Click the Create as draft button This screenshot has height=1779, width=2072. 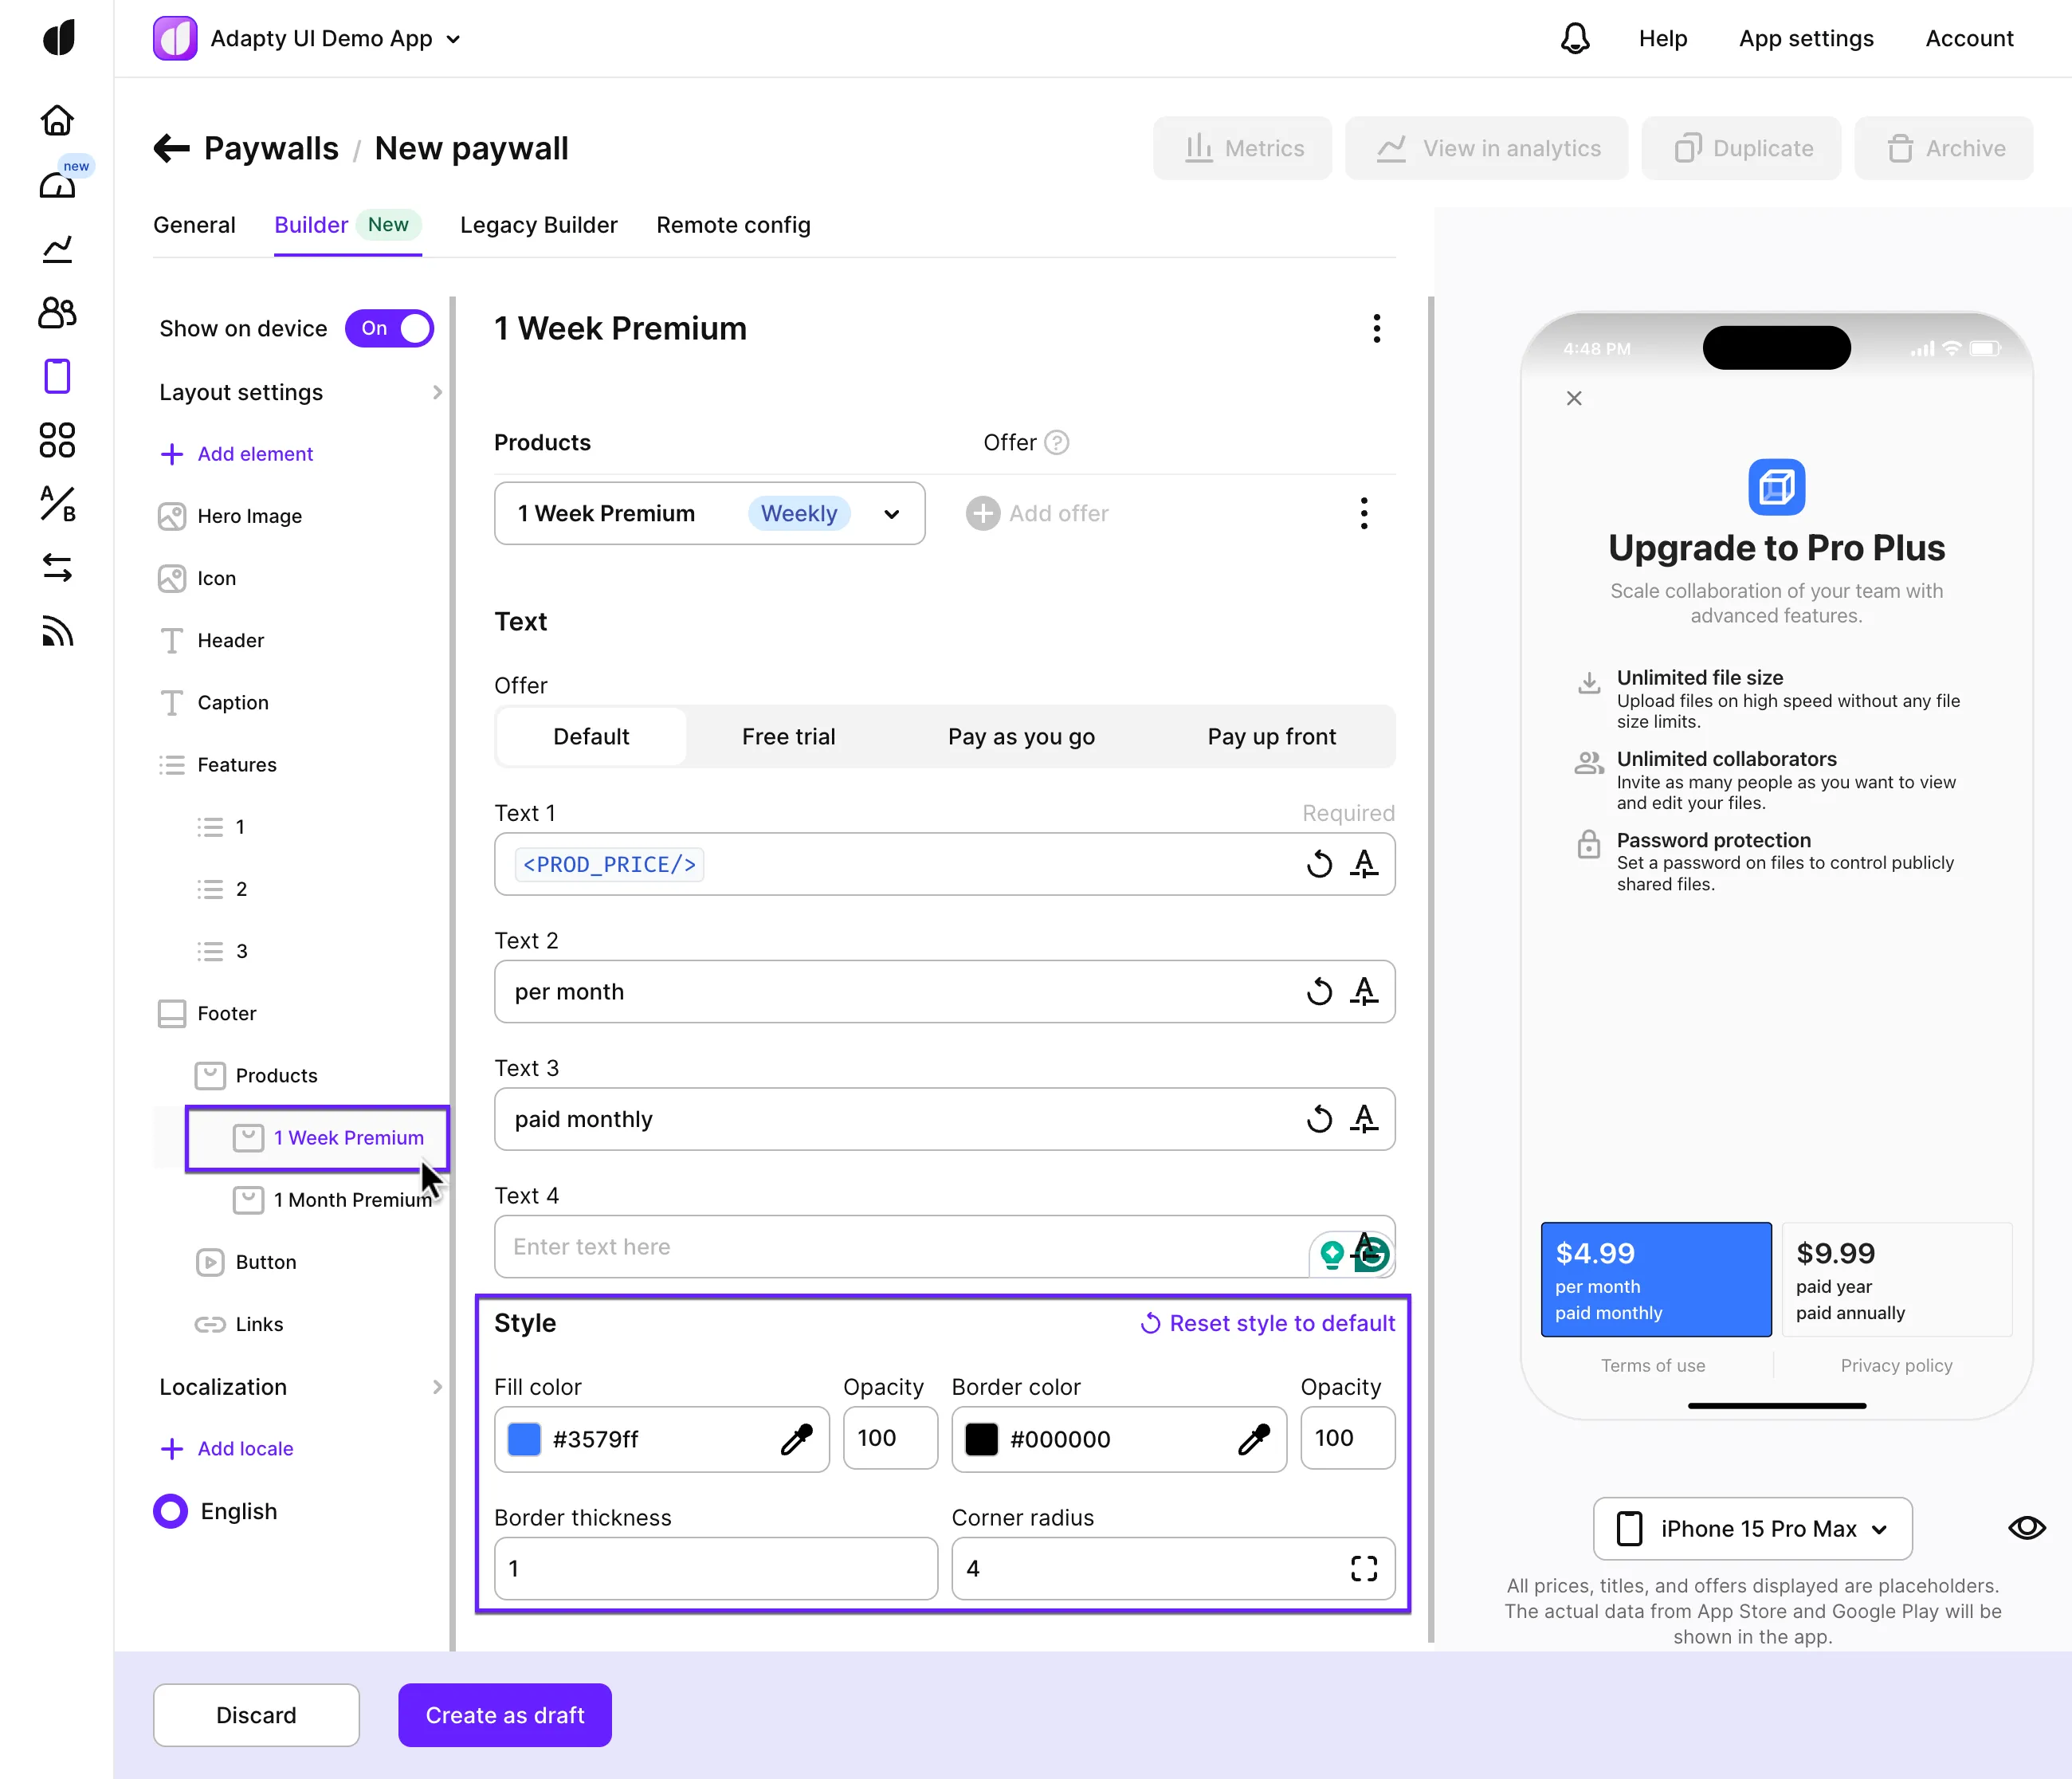[504, 1715]
